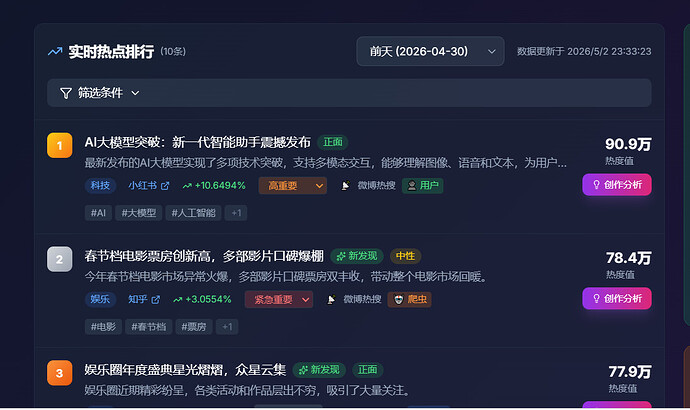Click the +3.0554% growth indicator
Image resolution: width=690 pixels, height=410 pixels.
click(x=202, y=299)
